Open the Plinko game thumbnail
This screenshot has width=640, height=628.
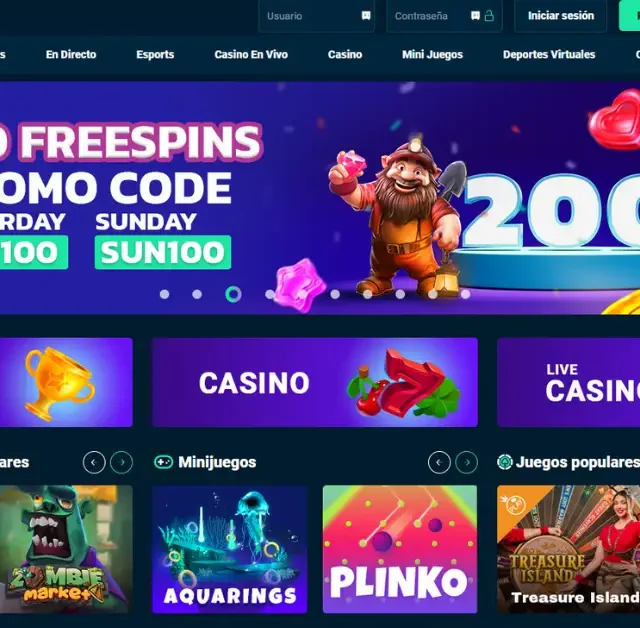(x=400, y=549)
